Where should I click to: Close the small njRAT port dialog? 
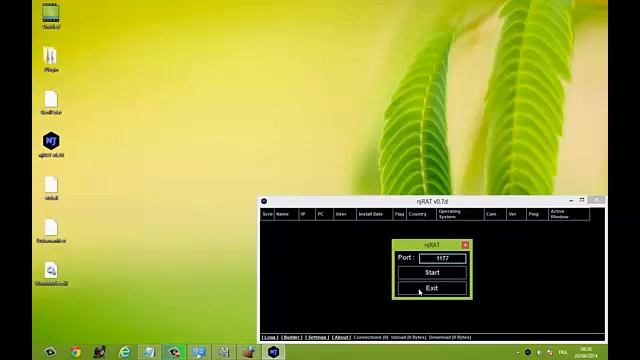pos(465,245)
